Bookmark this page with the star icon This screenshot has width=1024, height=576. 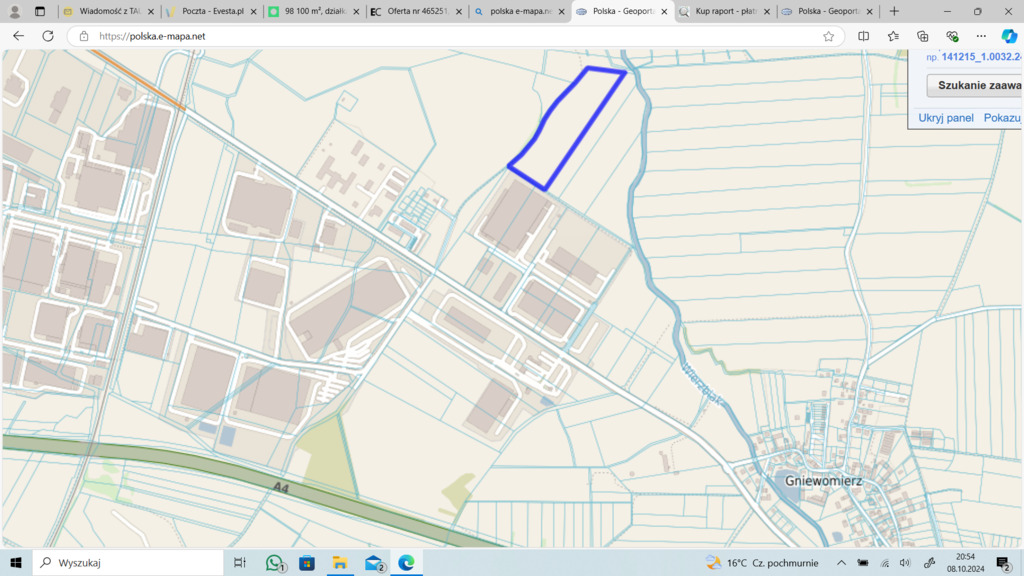[828, 36]
